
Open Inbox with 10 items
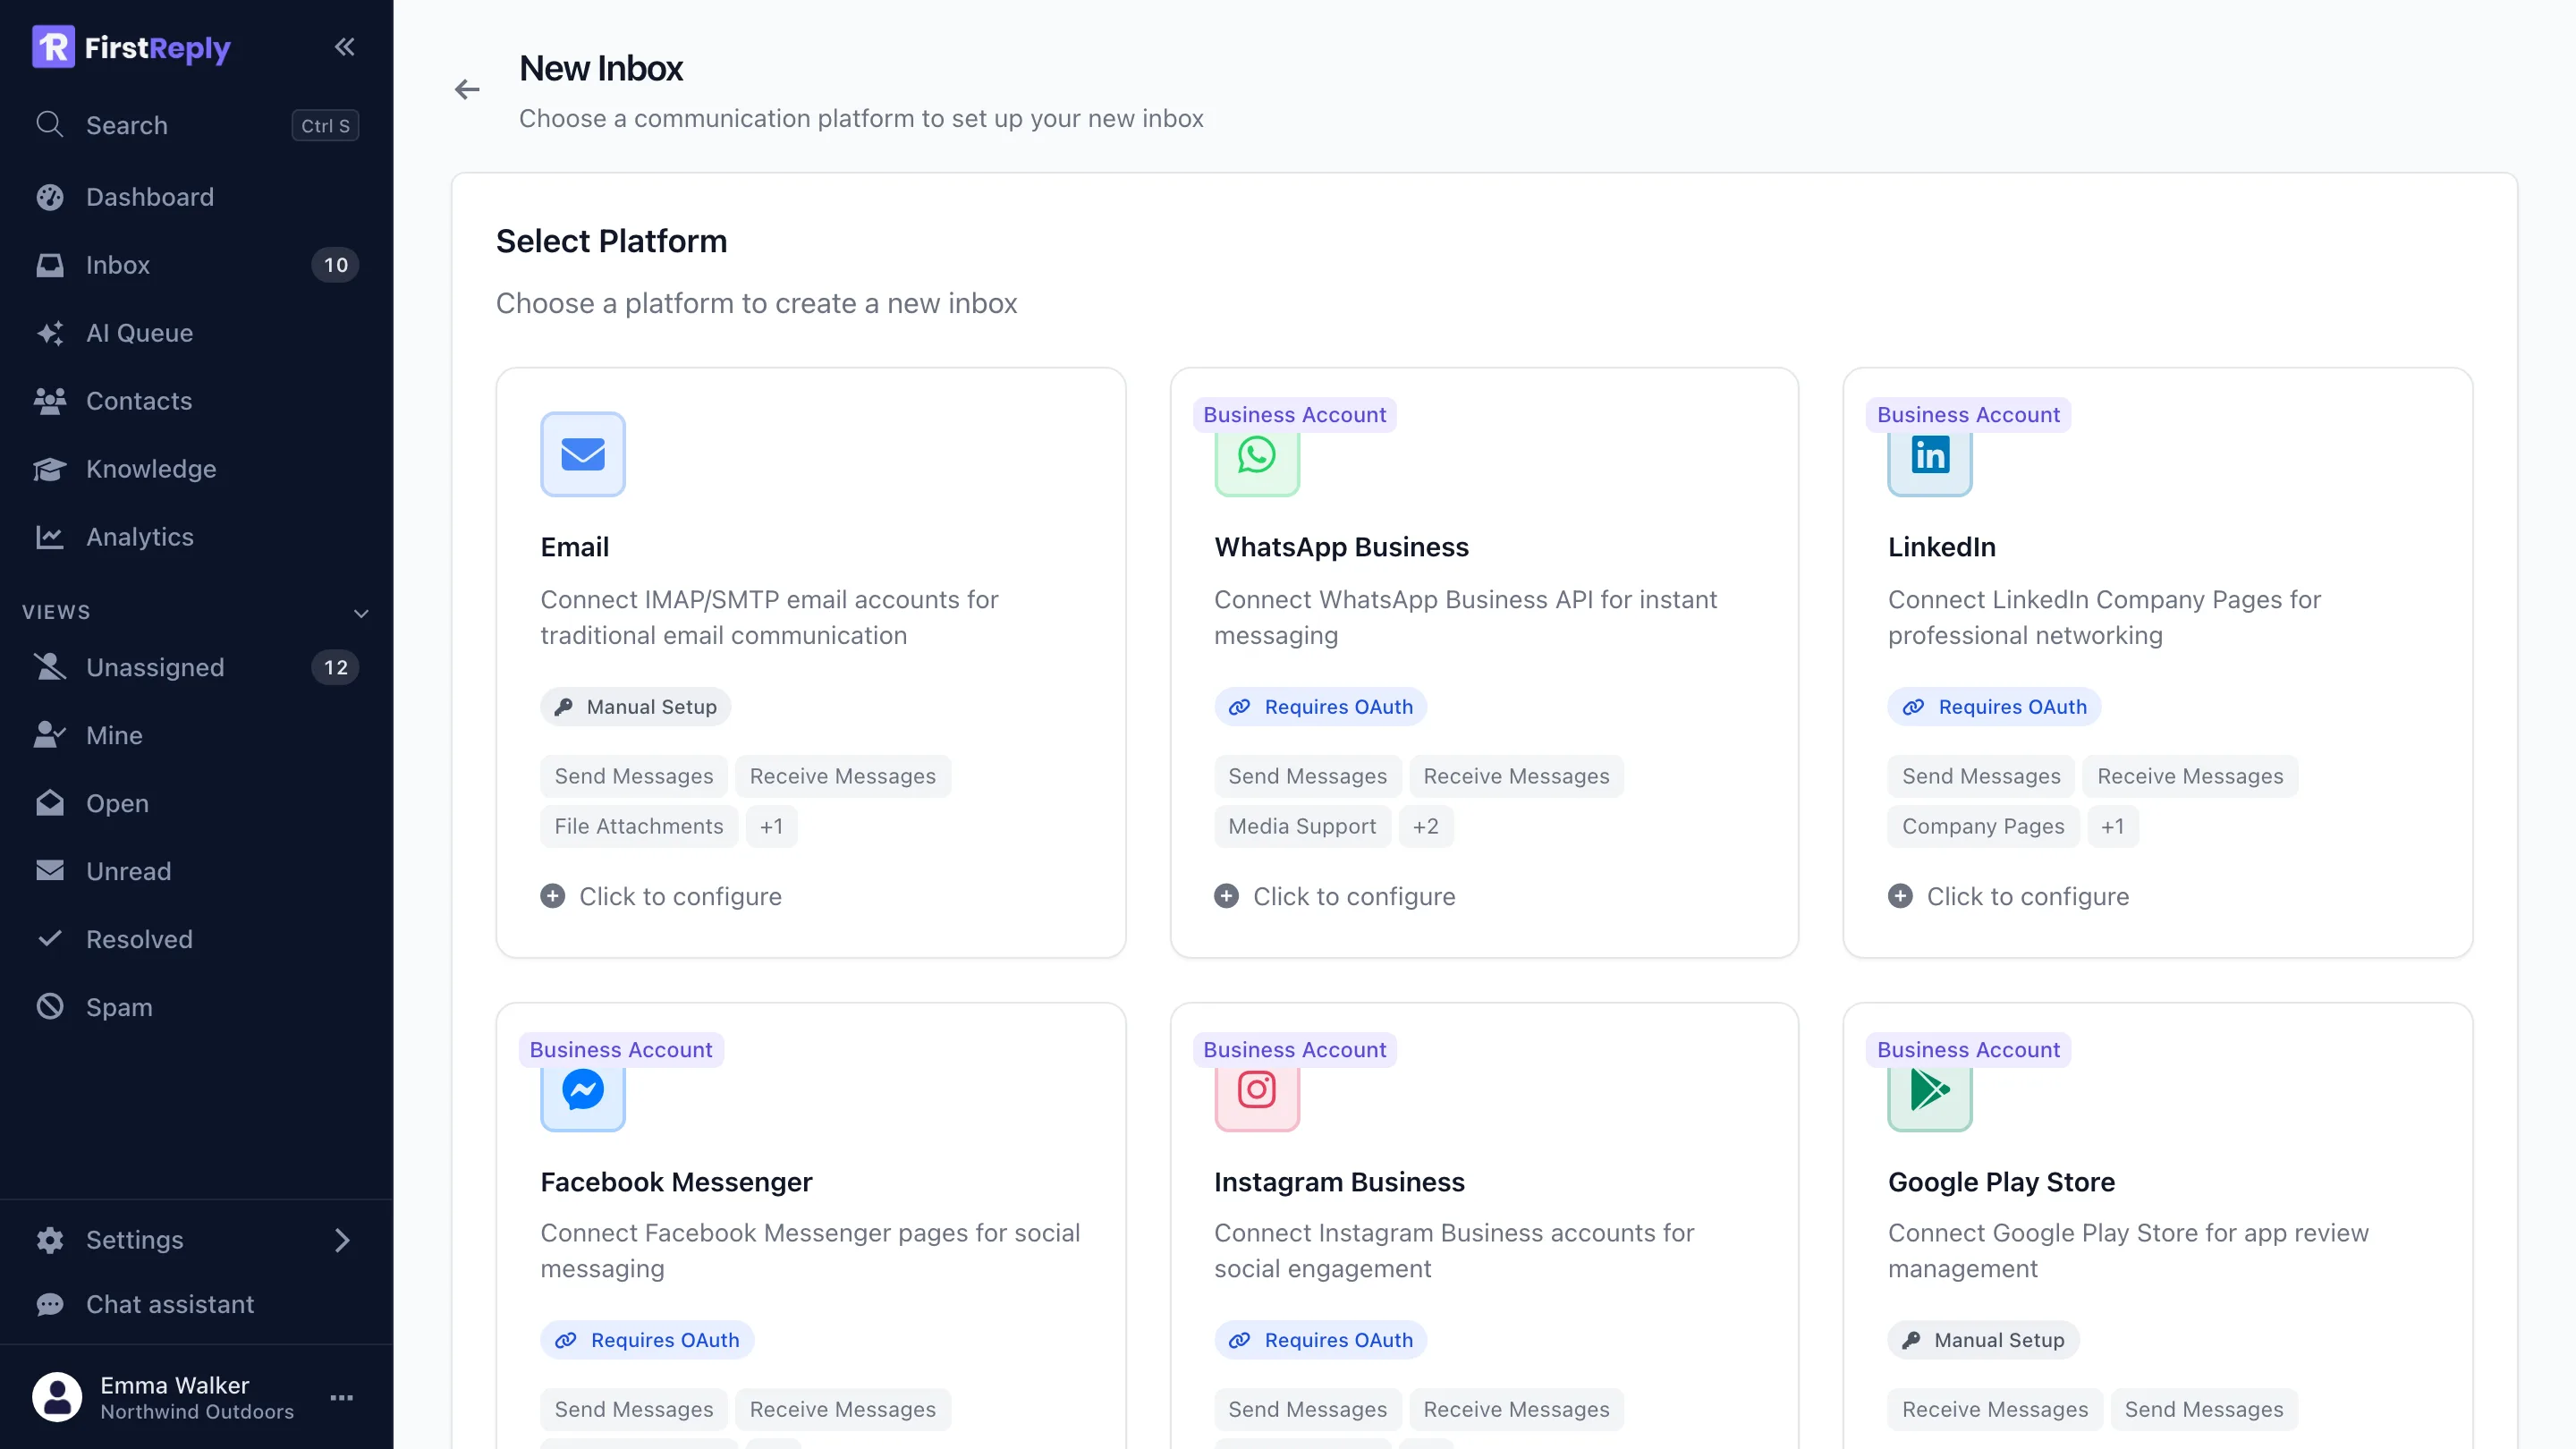(196, 265)
